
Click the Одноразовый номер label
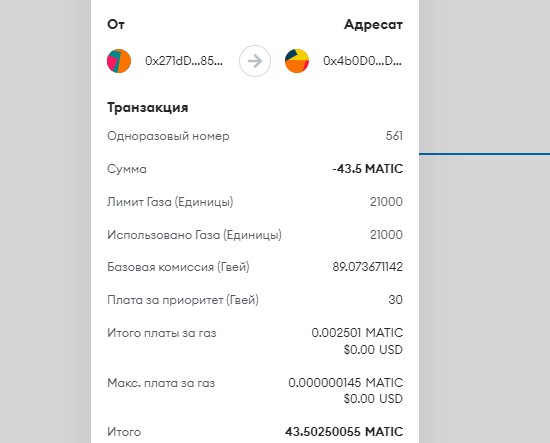click(168, 136)
